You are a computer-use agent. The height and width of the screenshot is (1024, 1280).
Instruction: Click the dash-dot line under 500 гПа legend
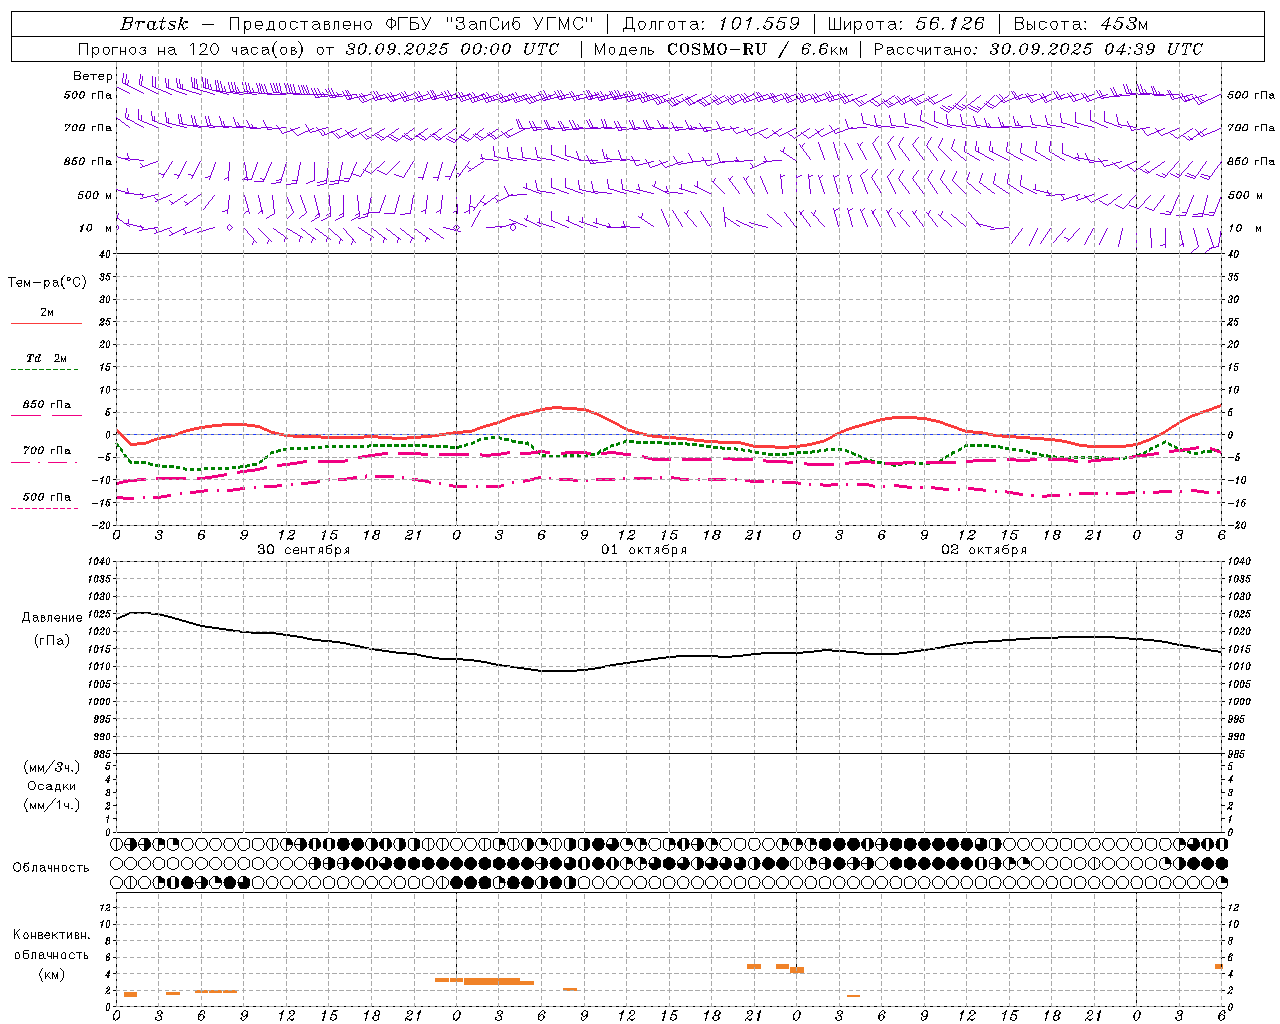pyautogui.click(x=46, y=508)
